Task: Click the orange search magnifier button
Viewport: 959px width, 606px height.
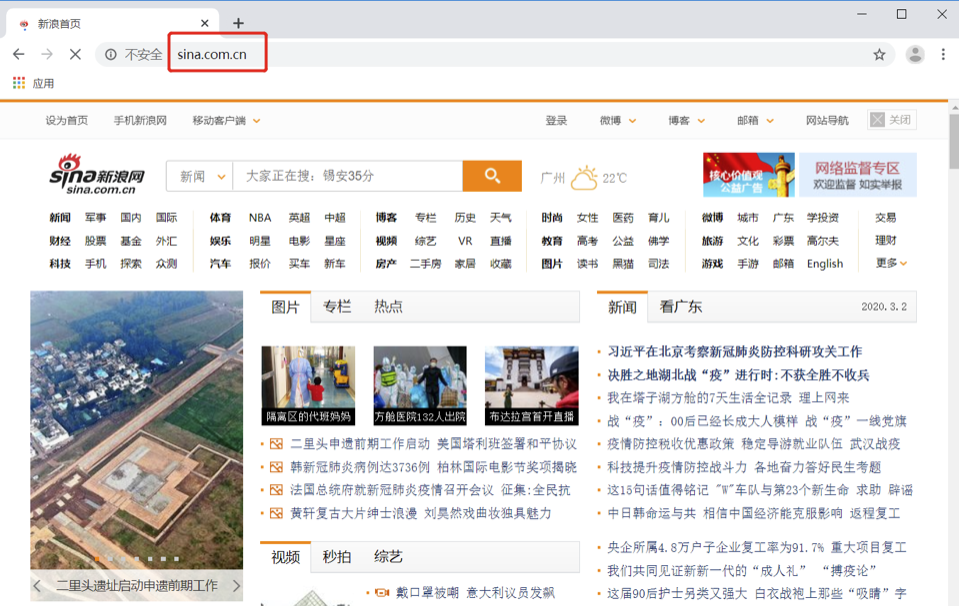Action: coord(492,176)
